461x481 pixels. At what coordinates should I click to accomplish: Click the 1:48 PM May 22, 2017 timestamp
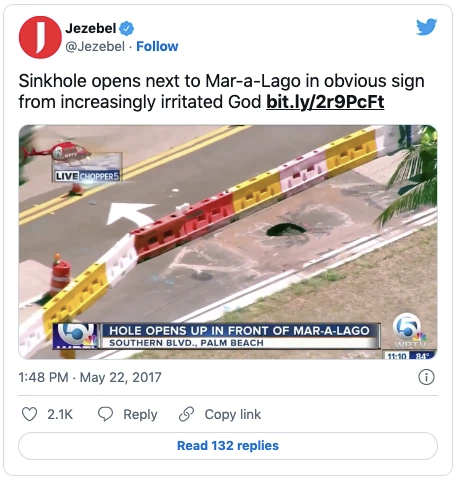tap(90, 377)
